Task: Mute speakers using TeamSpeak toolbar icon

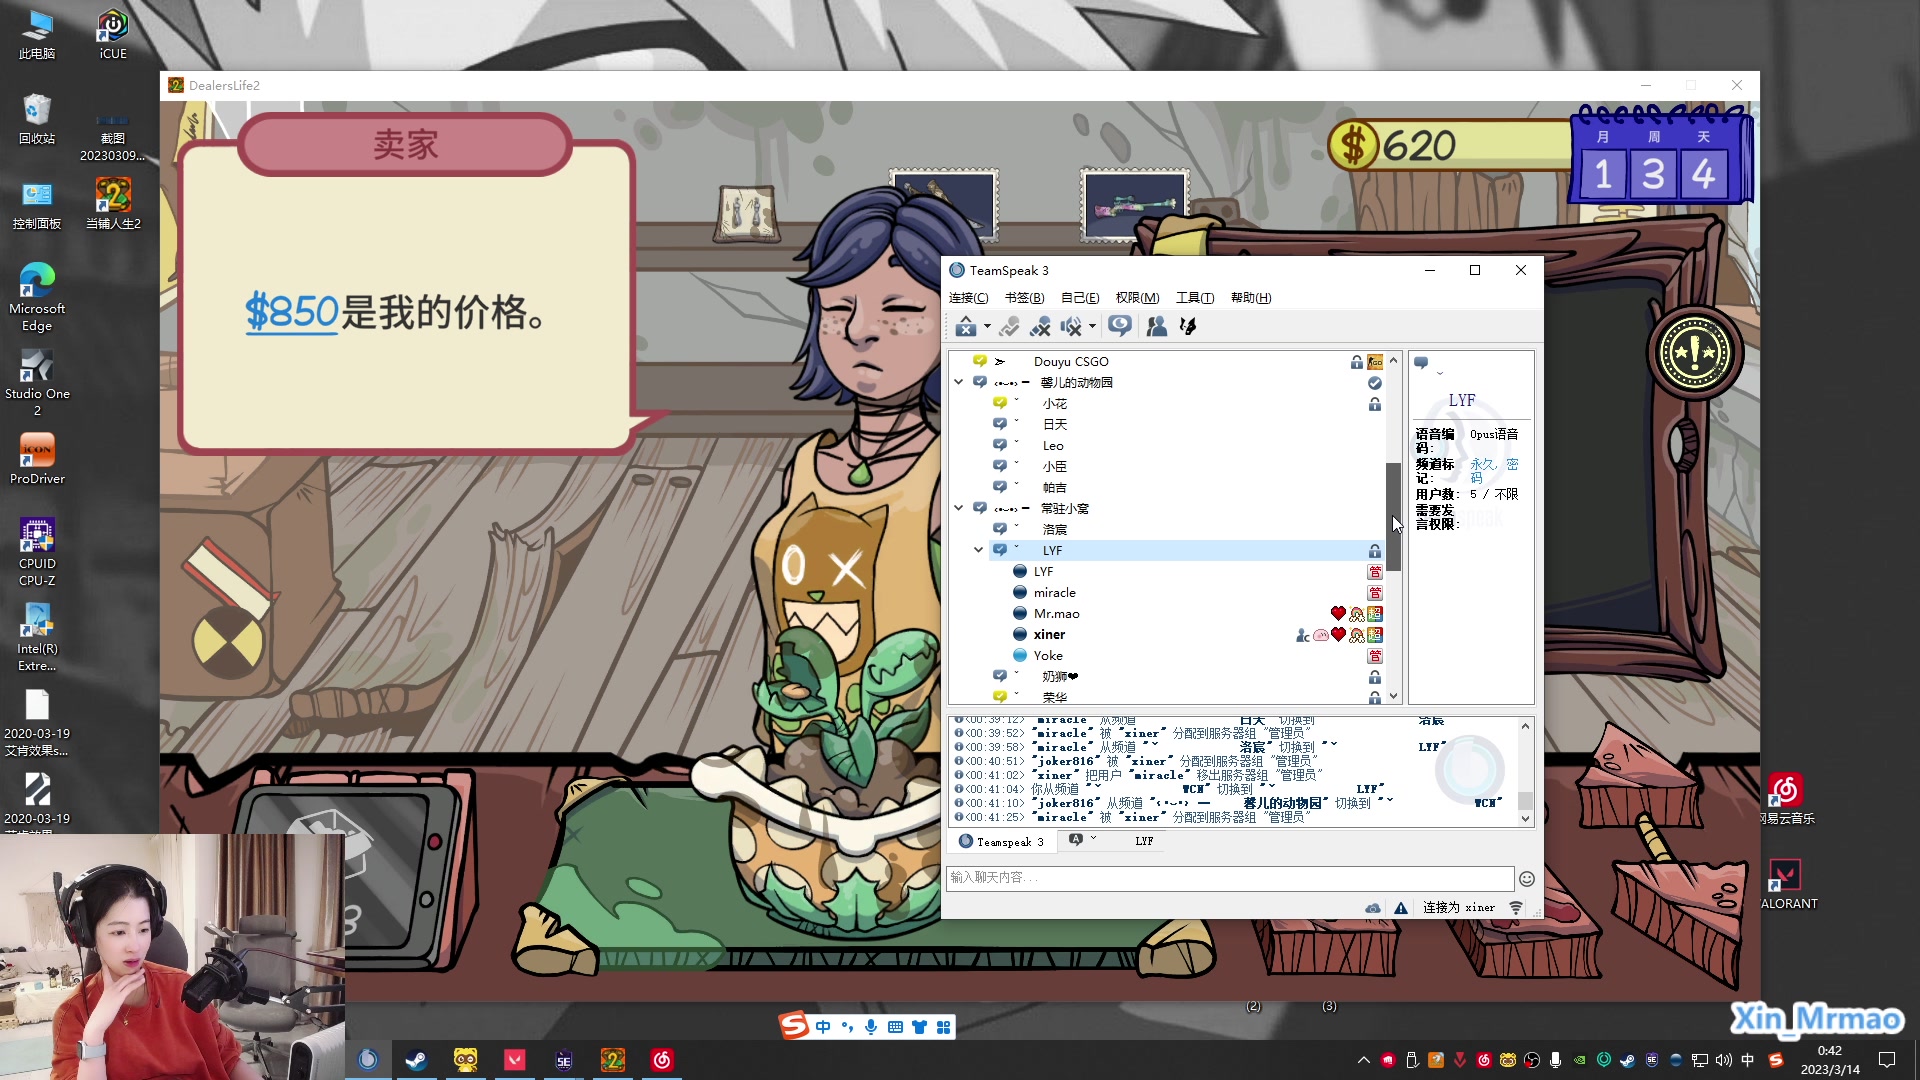Action: point(1071,326)
